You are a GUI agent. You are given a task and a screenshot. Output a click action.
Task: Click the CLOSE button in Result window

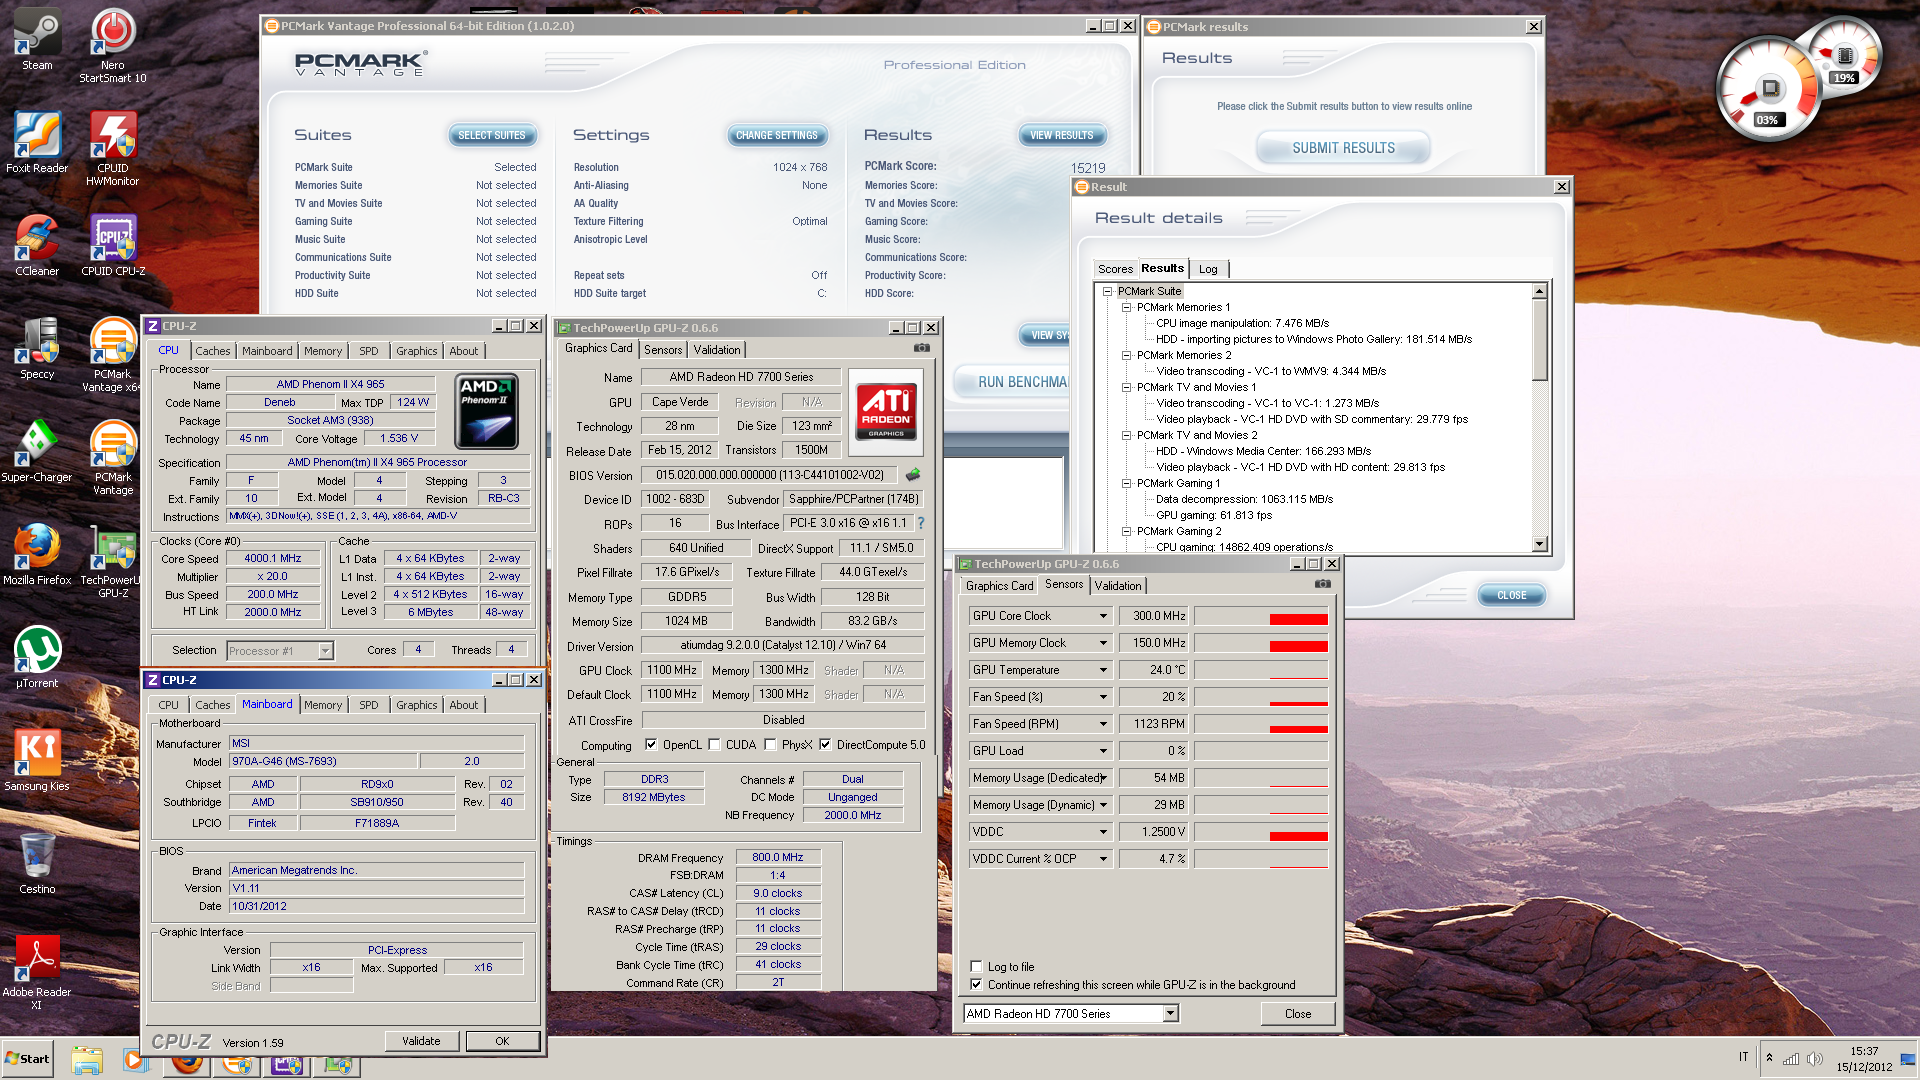point(1512,595)
